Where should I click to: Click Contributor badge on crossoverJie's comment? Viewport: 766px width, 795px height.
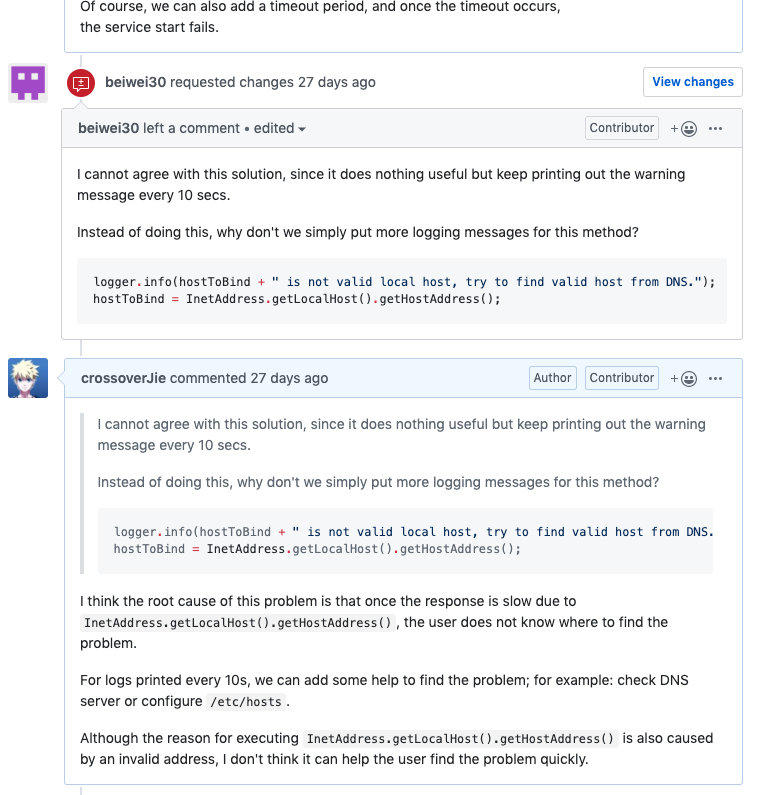click(621, 378)
